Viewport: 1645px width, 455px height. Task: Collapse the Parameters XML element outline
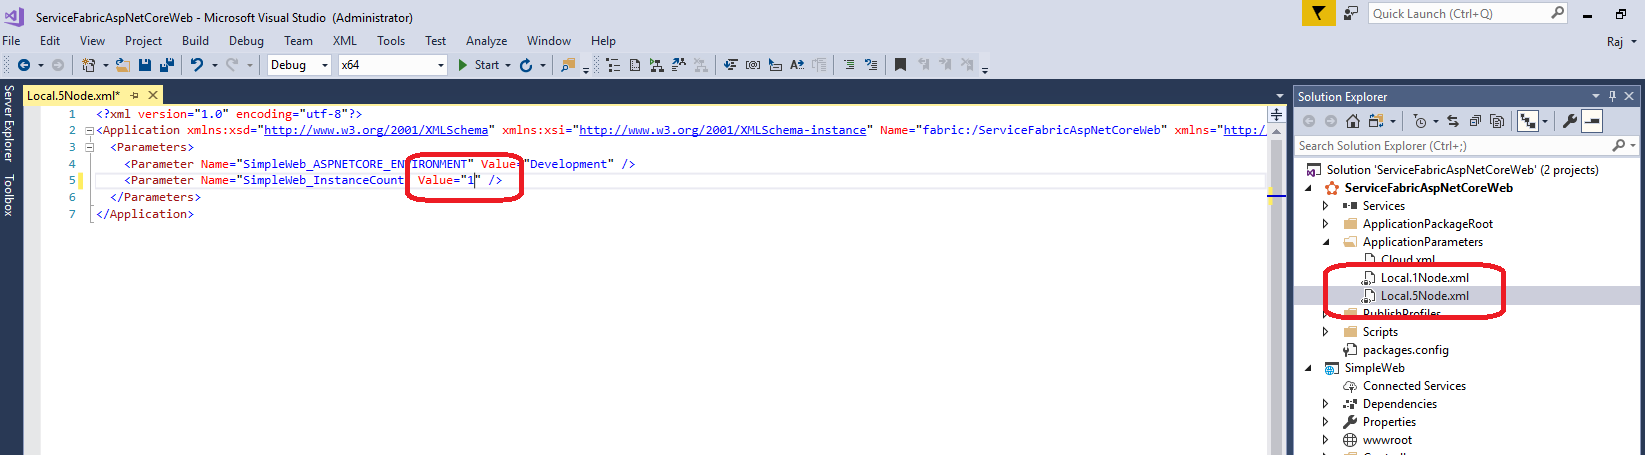coord(89,147)
